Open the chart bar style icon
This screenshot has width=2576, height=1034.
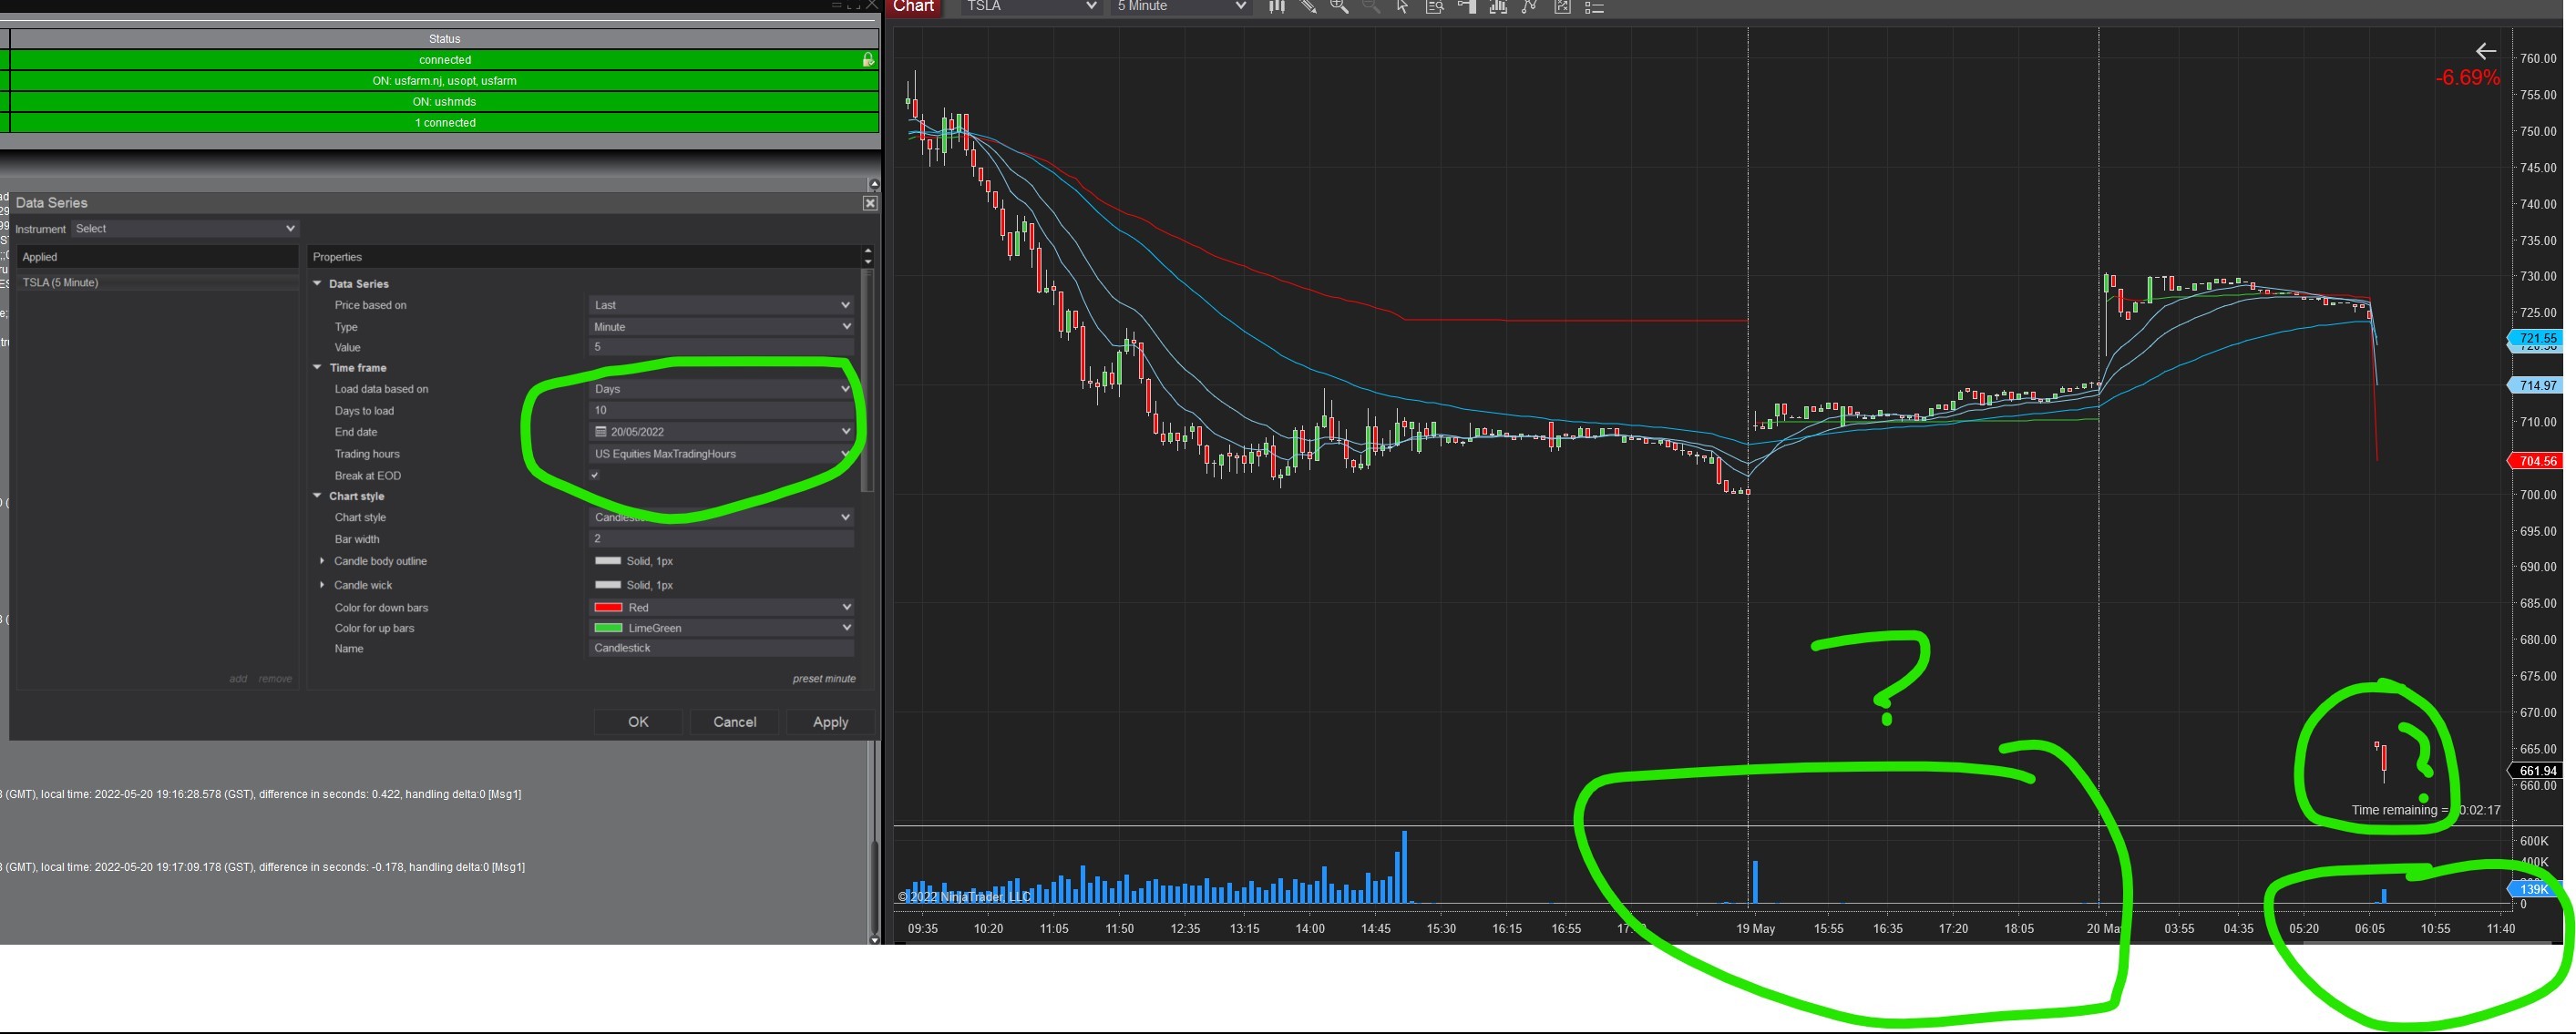(x=1276, y=7)
